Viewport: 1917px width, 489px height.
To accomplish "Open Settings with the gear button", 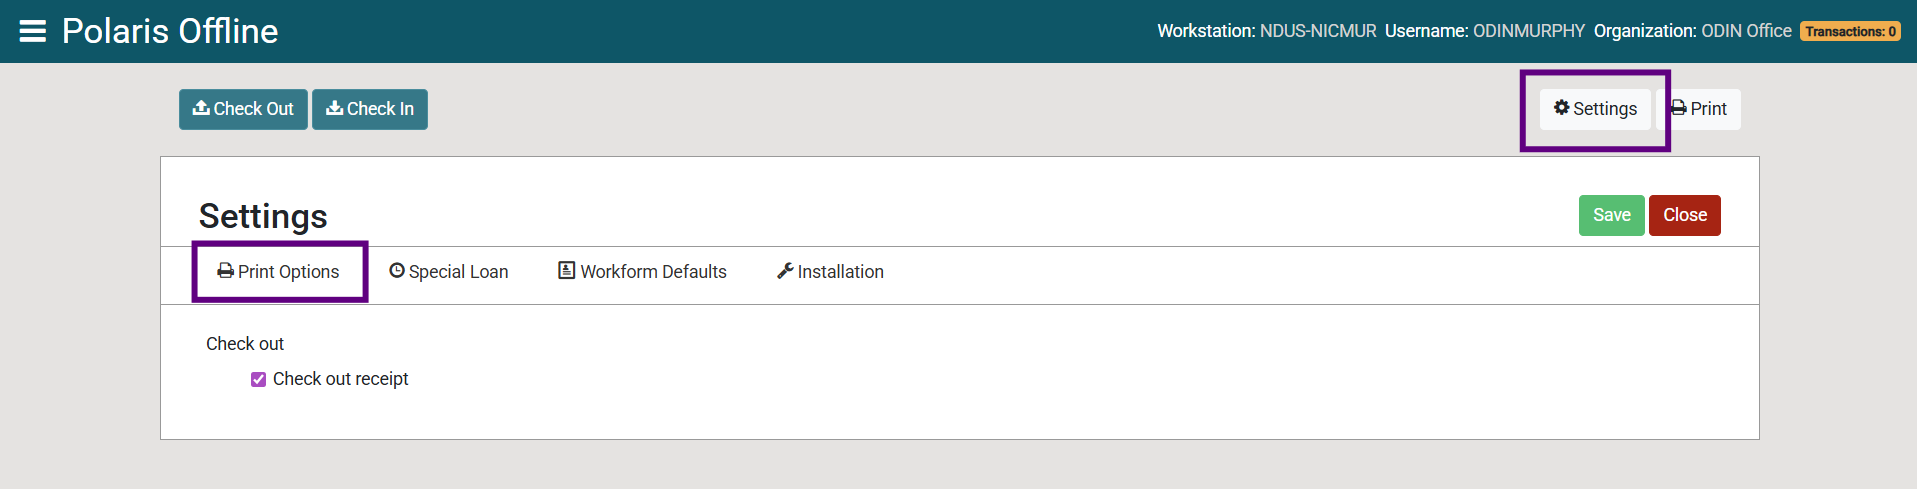I will tap(1595, 109).
